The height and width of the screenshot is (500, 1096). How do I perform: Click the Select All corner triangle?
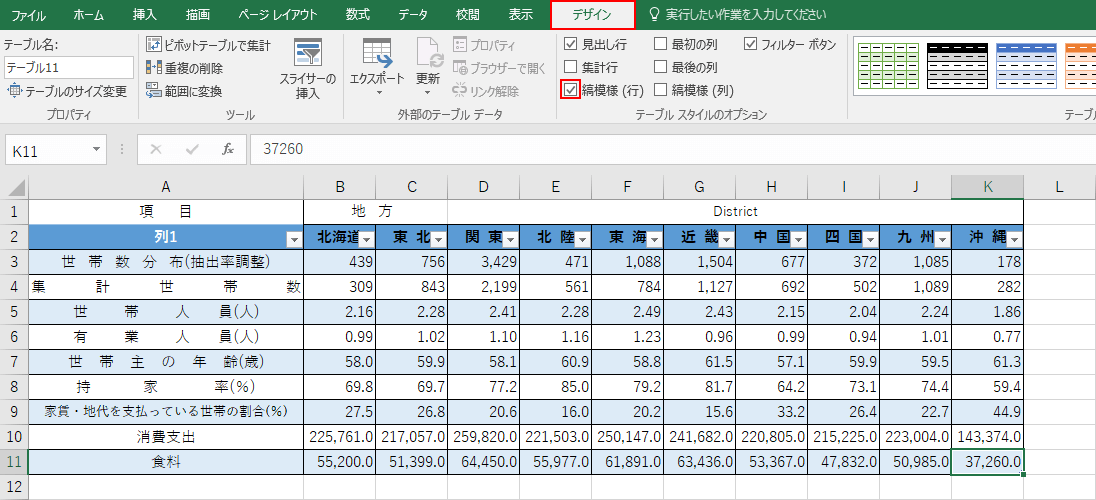[x=15, y=187]
